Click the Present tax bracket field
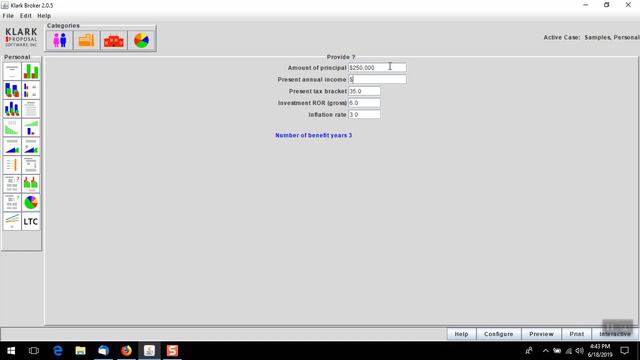The width and height of the screenshot is (640, 360). [x=364, y=91]
